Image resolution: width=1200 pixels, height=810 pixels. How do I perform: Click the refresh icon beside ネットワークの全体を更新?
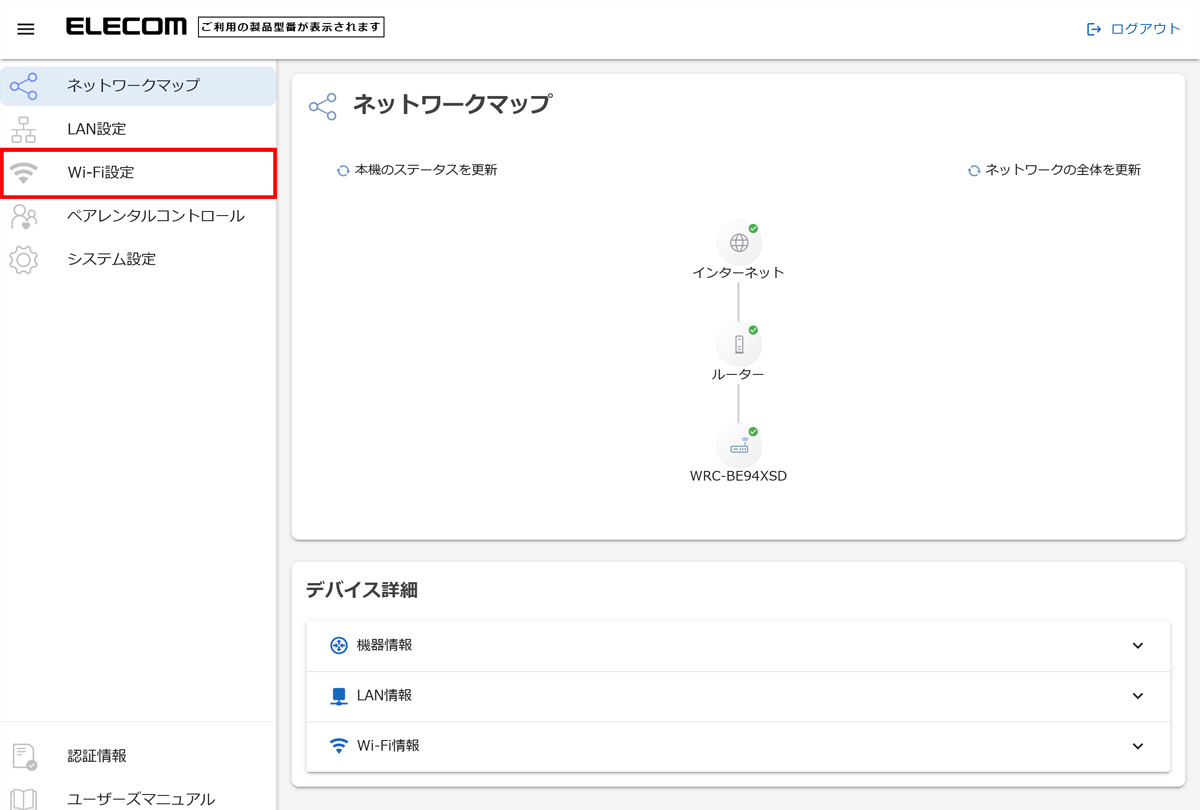(x=974, y=171)
